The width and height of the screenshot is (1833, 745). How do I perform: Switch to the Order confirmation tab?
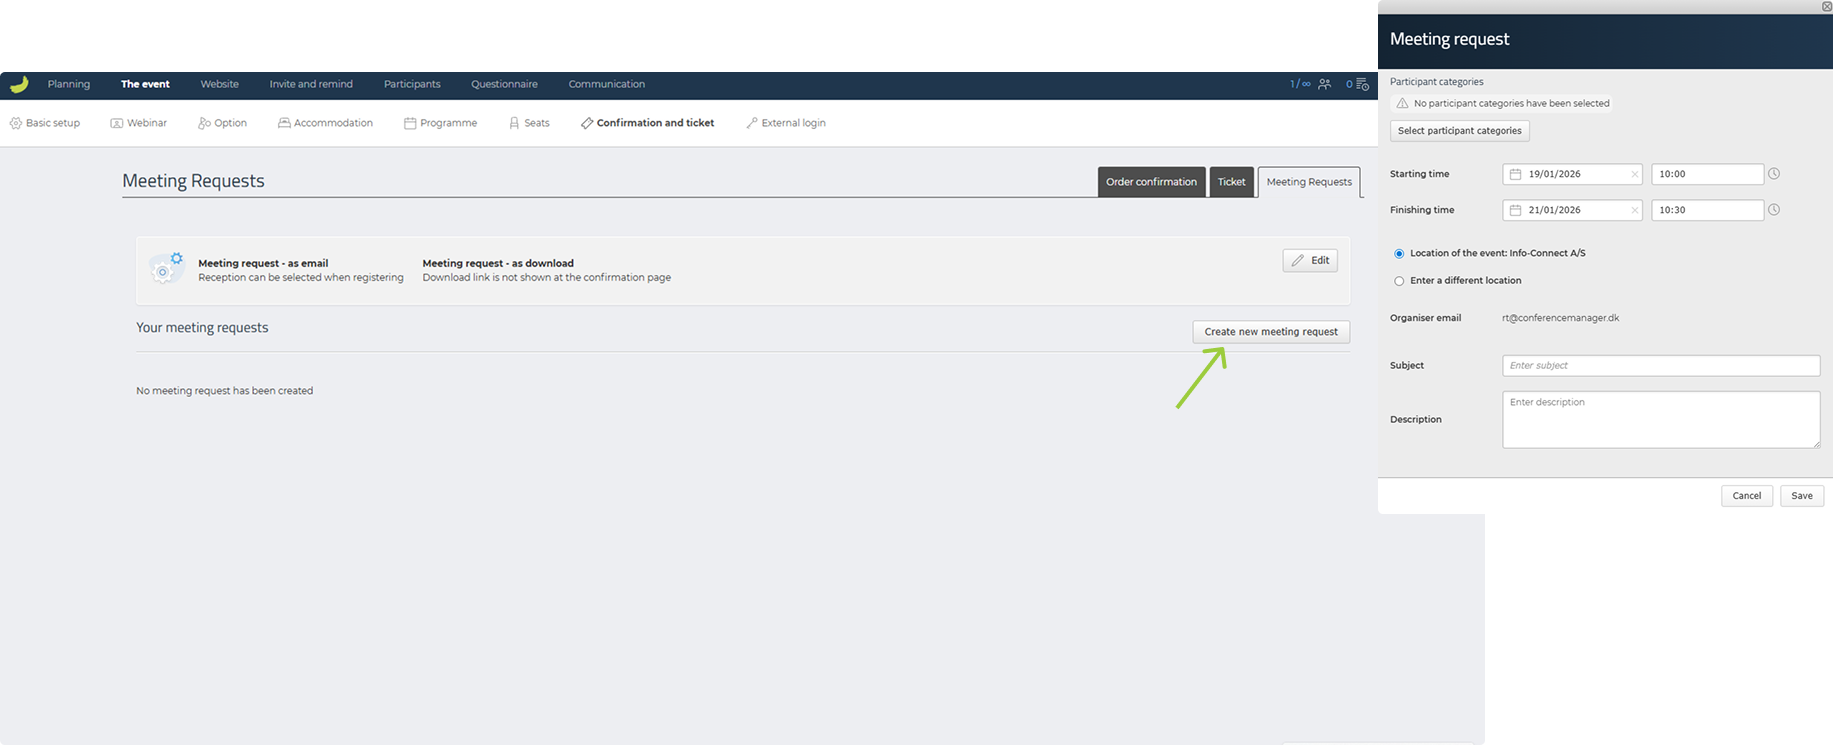1151,182
